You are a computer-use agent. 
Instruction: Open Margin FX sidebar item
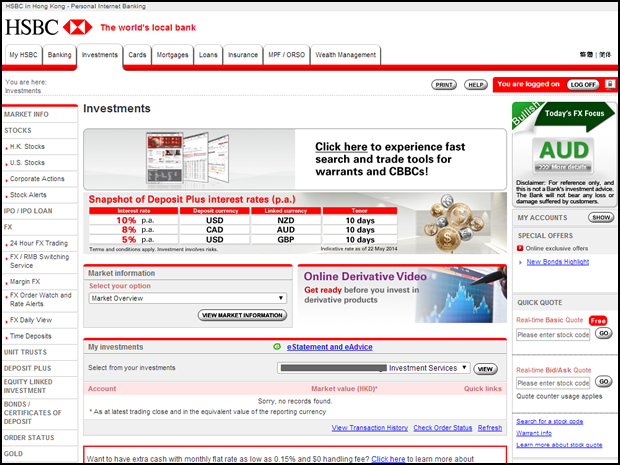(40, 282)
